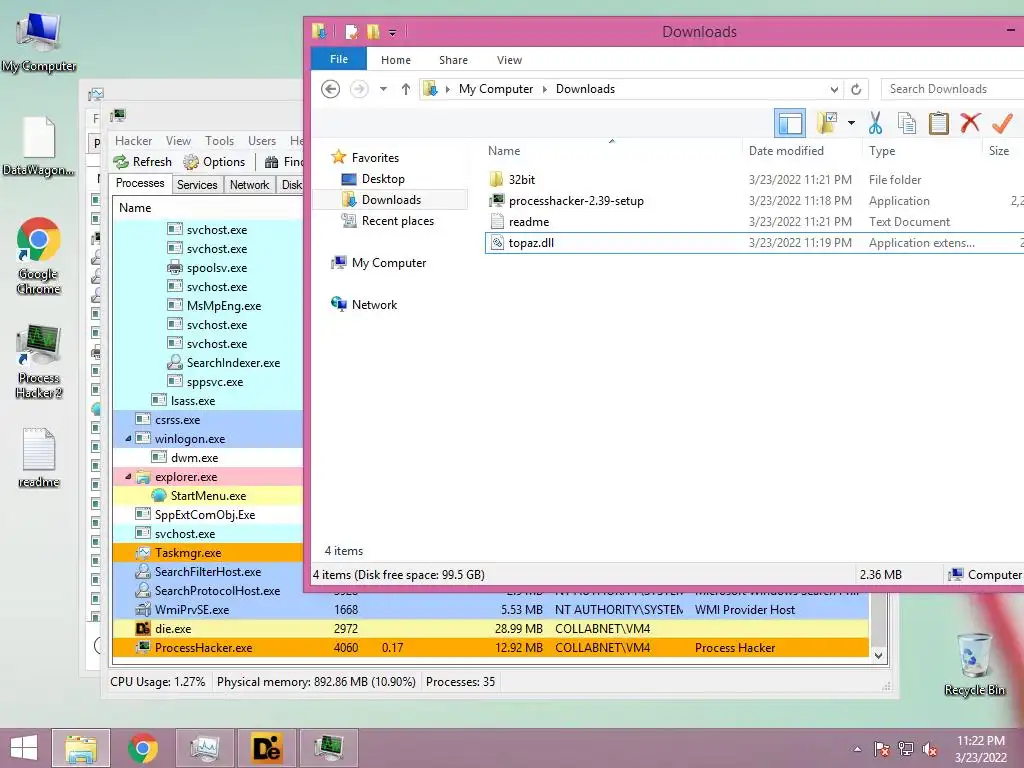
Task: Click the Copy icon in Explorer toolbar
Action: 906,123
